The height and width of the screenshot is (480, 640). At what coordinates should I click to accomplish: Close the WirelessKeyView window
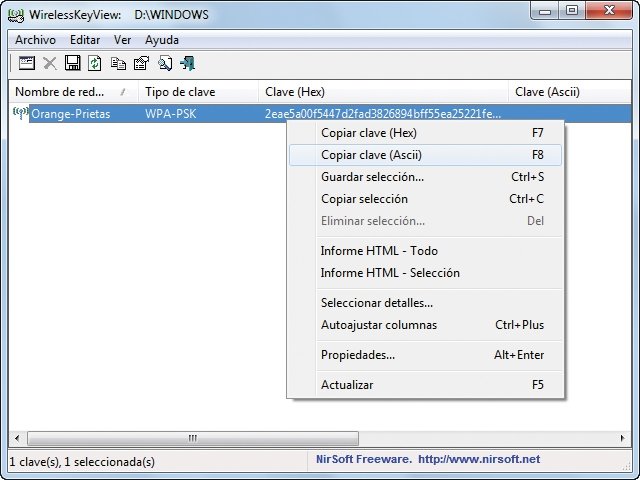[x=609, y=11]
